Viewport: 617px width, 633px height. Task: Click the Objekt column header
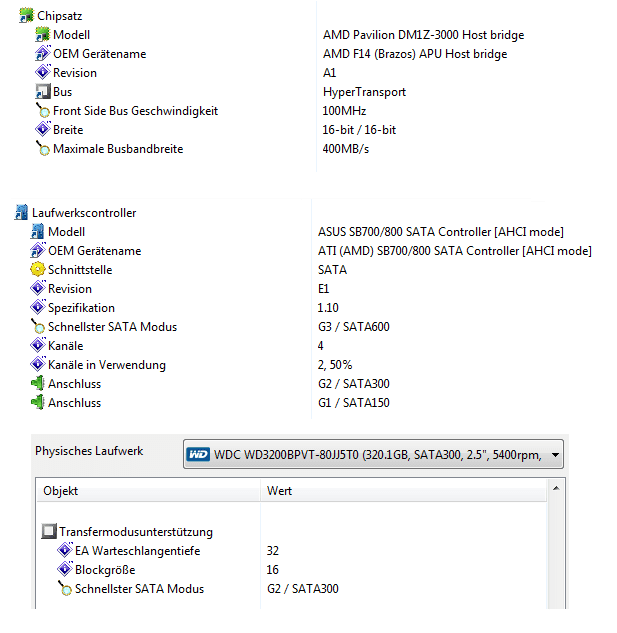coord(148,491)
